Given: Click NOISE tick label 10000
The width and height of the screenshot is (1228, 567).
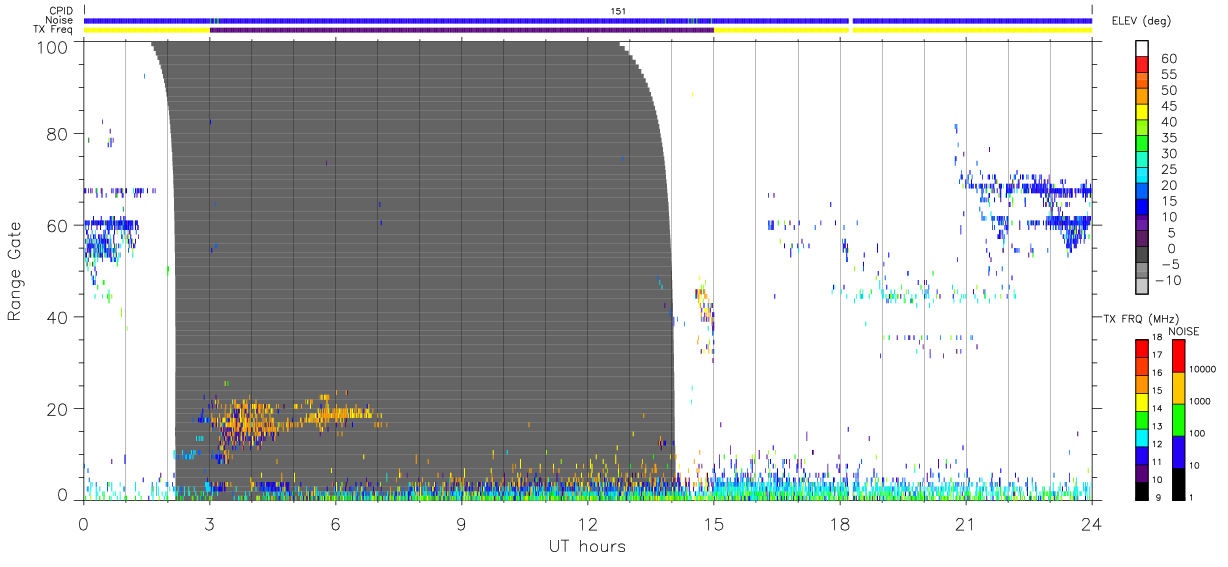Looking at the screenshot, I should [1203, 369].
